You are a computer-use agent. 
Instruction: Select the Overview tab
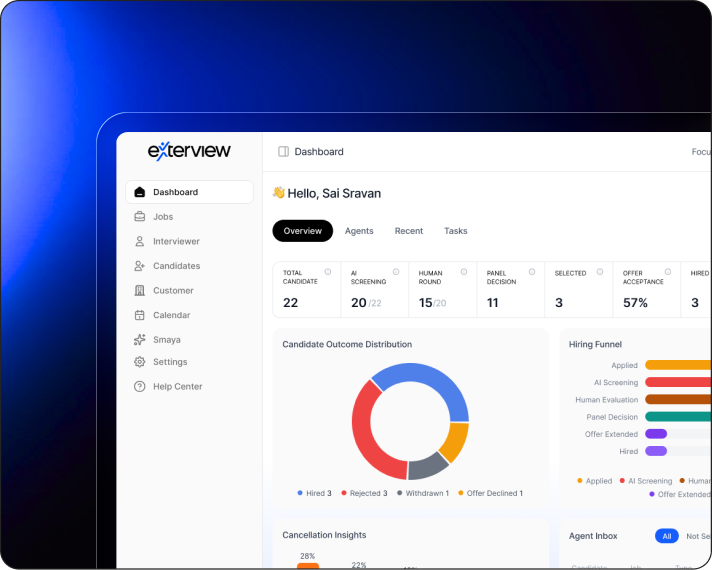[302, 231]
